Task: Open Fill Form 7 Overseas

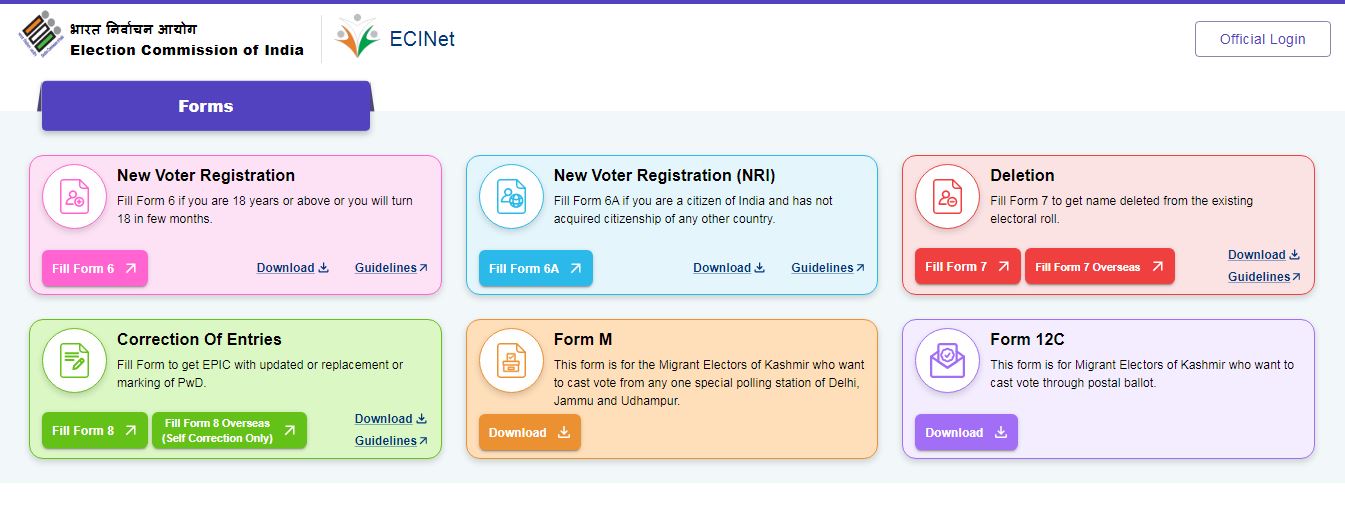Action: click(x=1099, y=266)
